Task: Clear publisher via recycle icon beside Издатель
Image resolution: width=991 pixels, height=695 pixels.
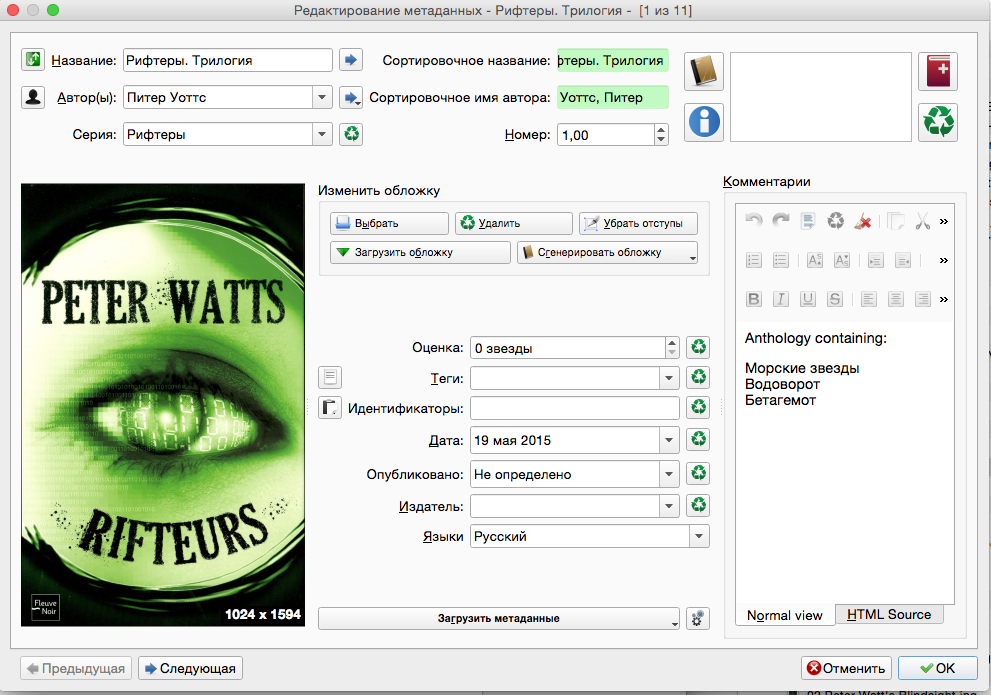Action: pyautogui.click(x=698, y=505)
